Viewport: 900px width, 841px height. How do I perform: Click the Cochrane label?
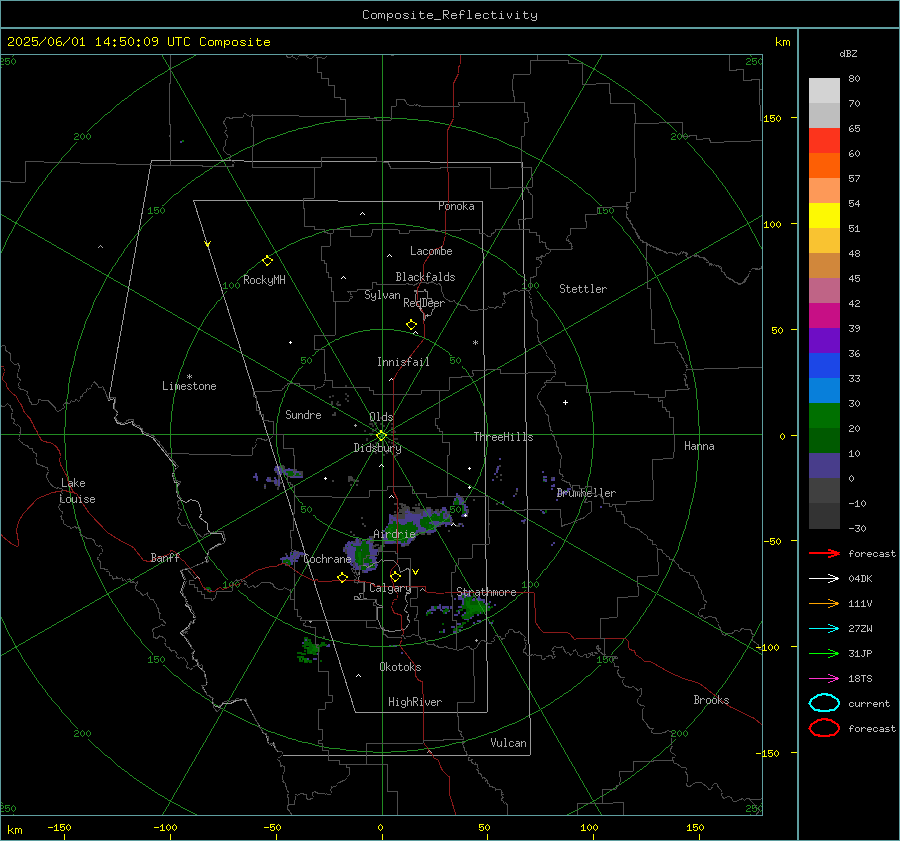coord(327,559)
